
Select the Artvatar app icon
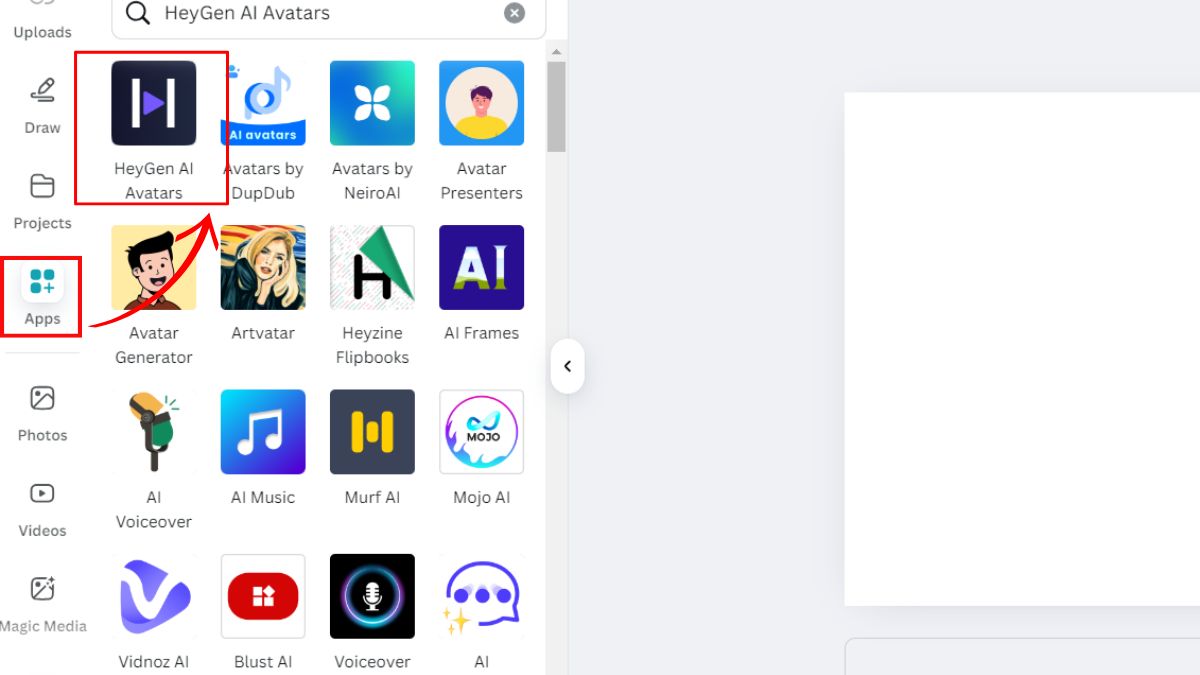pyautogui.click(x=263, y=268)
